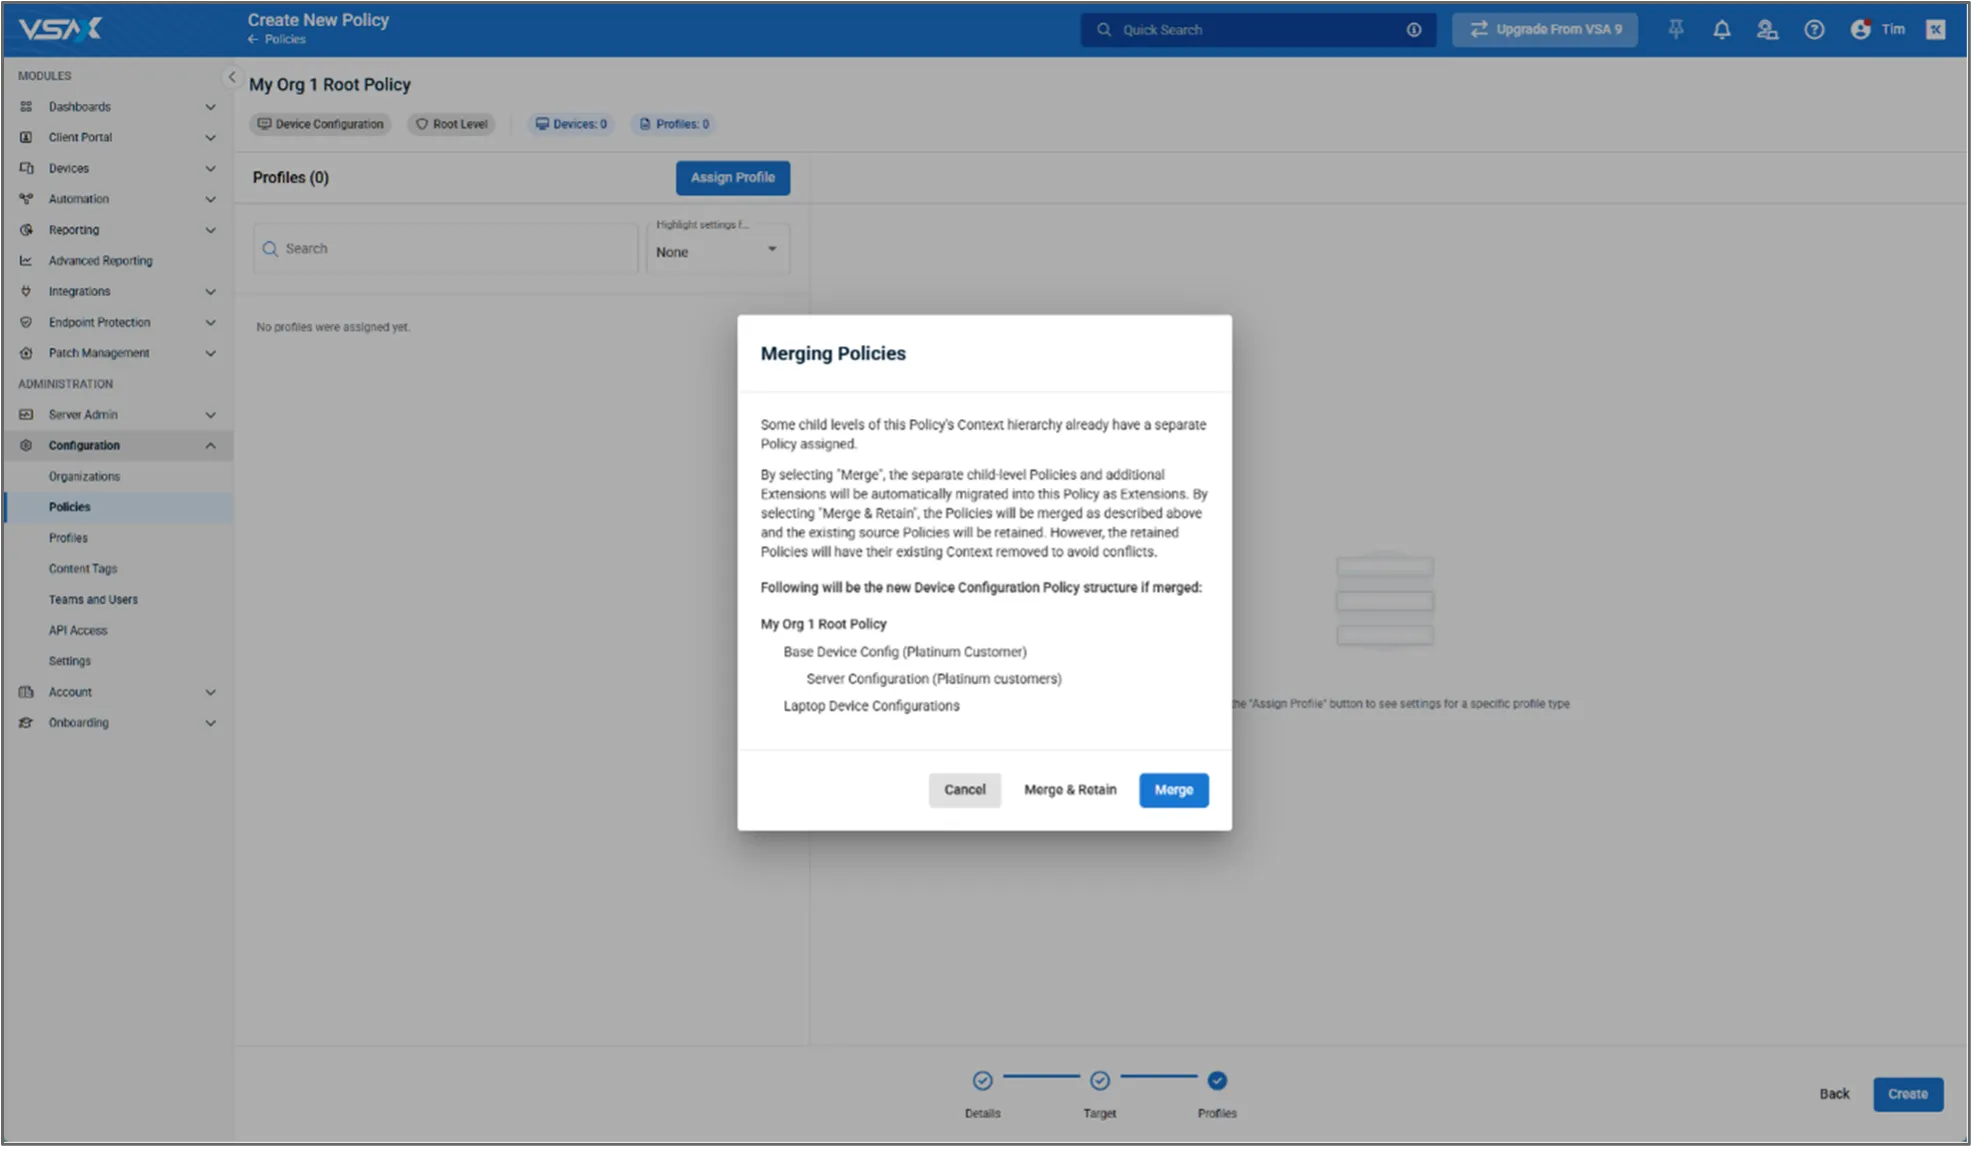Choose Merge & Retain option
The height and width of the screenshot is (1150, 1975).
point(1070,790)
